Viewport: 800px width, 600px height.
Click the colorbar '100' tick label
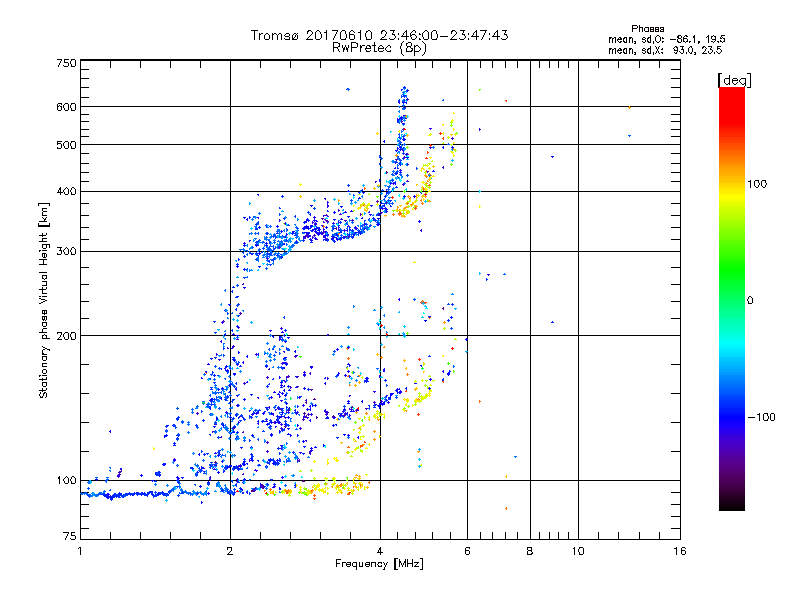coord(757,184)
